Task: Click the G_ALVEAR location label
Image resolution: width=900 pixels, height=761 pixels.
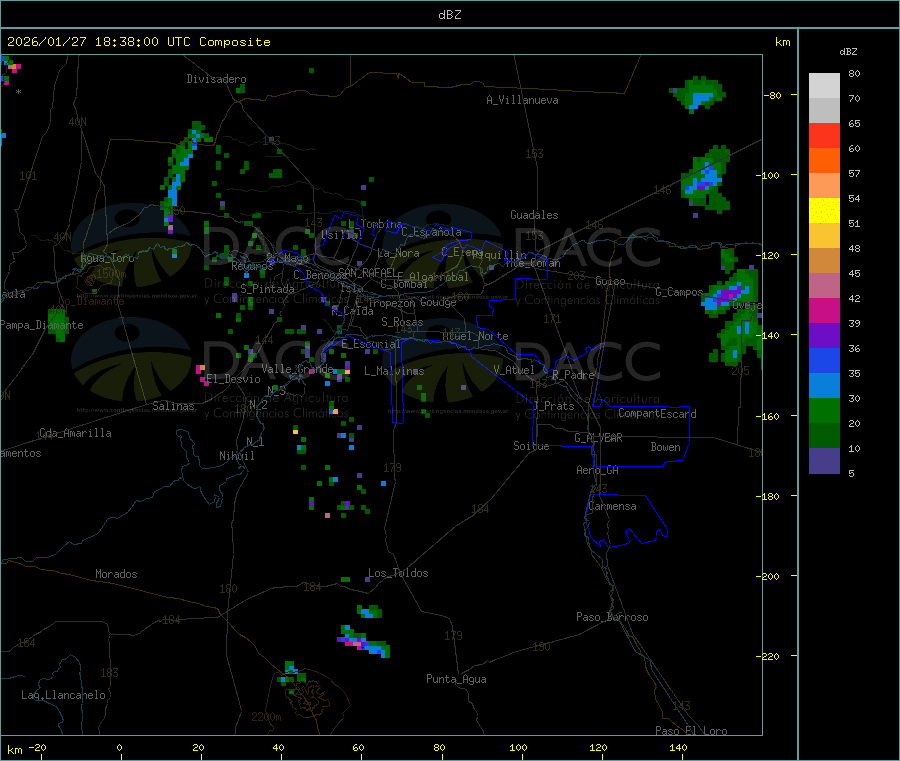Action: coord(598,438)
